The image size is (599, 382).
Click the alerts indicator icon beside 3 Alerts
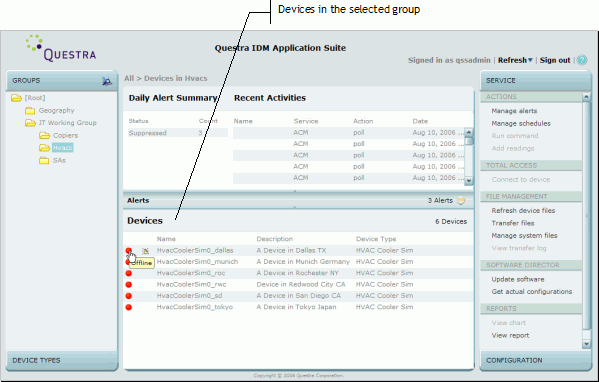click(461, 201)
